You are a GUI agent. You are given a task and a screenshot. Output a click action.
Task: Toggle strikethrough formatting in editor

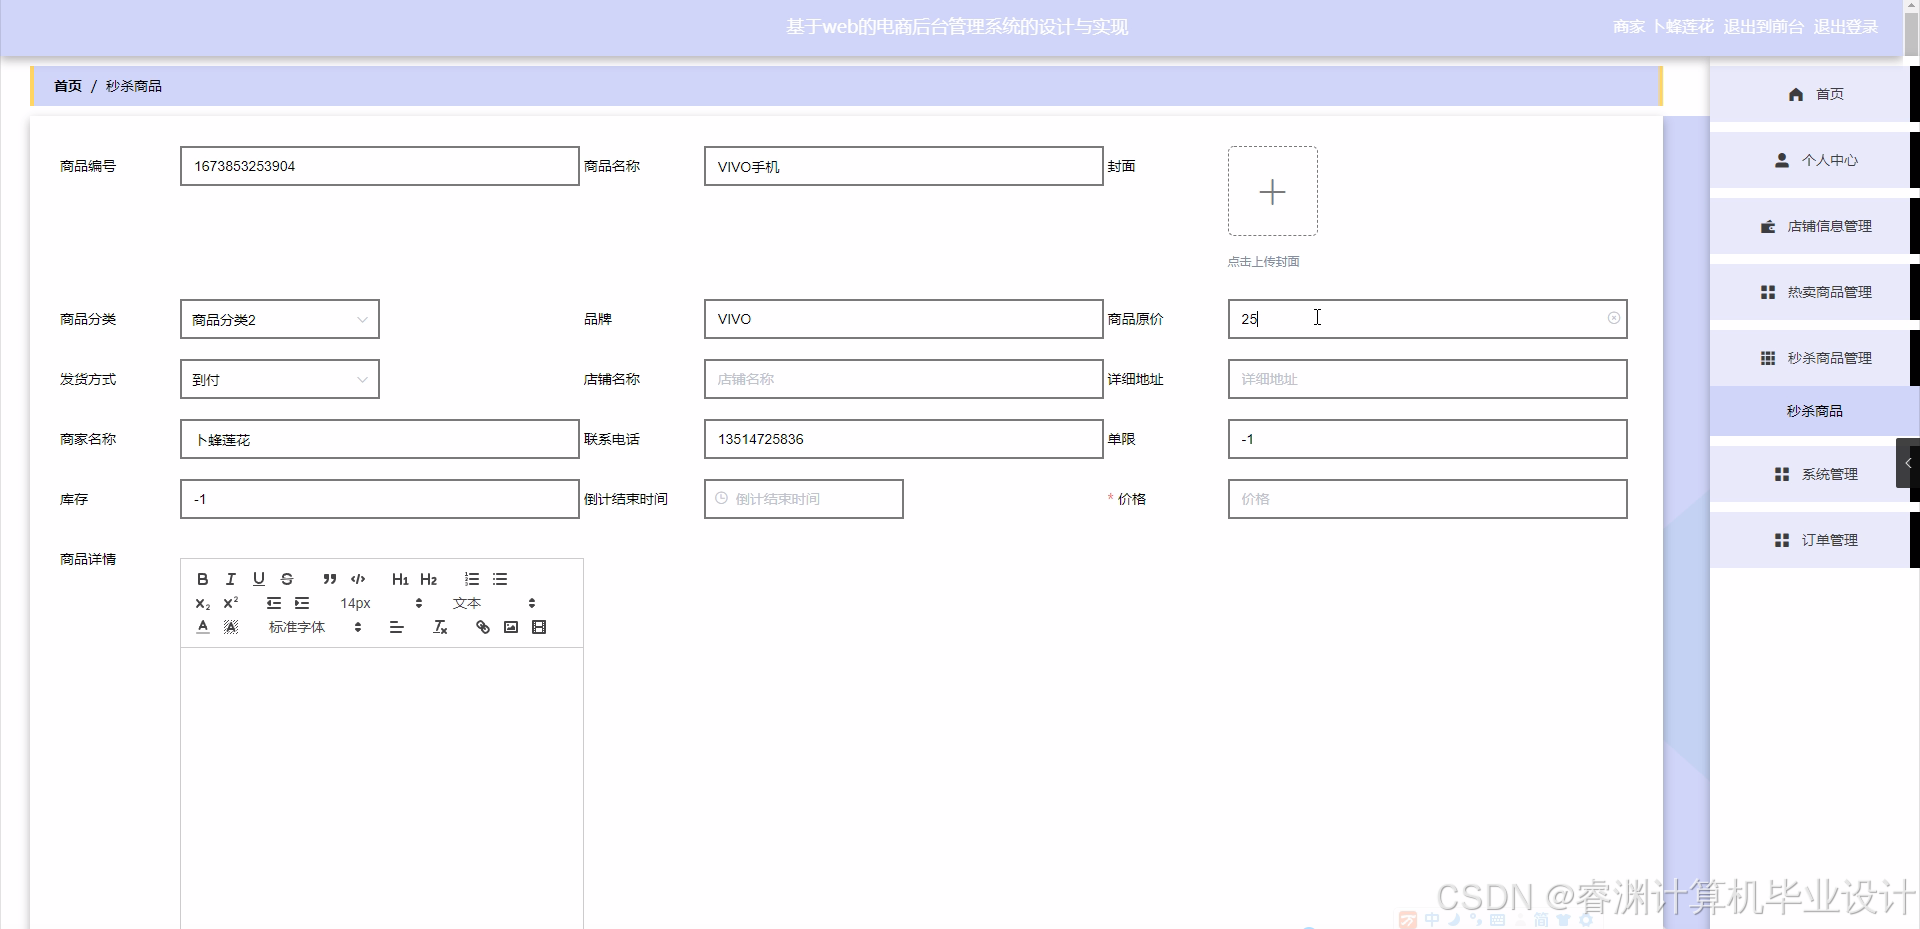coord(287,579)
